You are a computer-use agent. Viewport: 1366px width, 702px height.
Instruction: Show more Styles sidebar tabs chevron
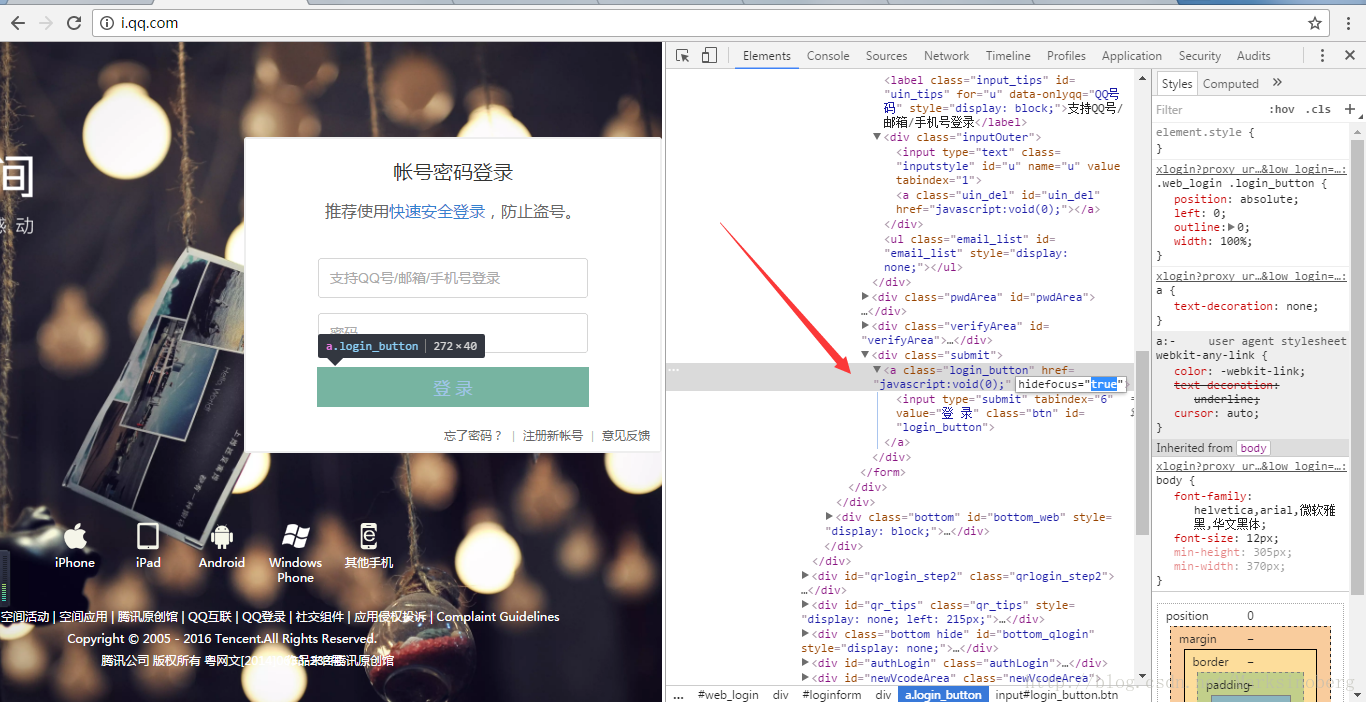(1277, 83)
